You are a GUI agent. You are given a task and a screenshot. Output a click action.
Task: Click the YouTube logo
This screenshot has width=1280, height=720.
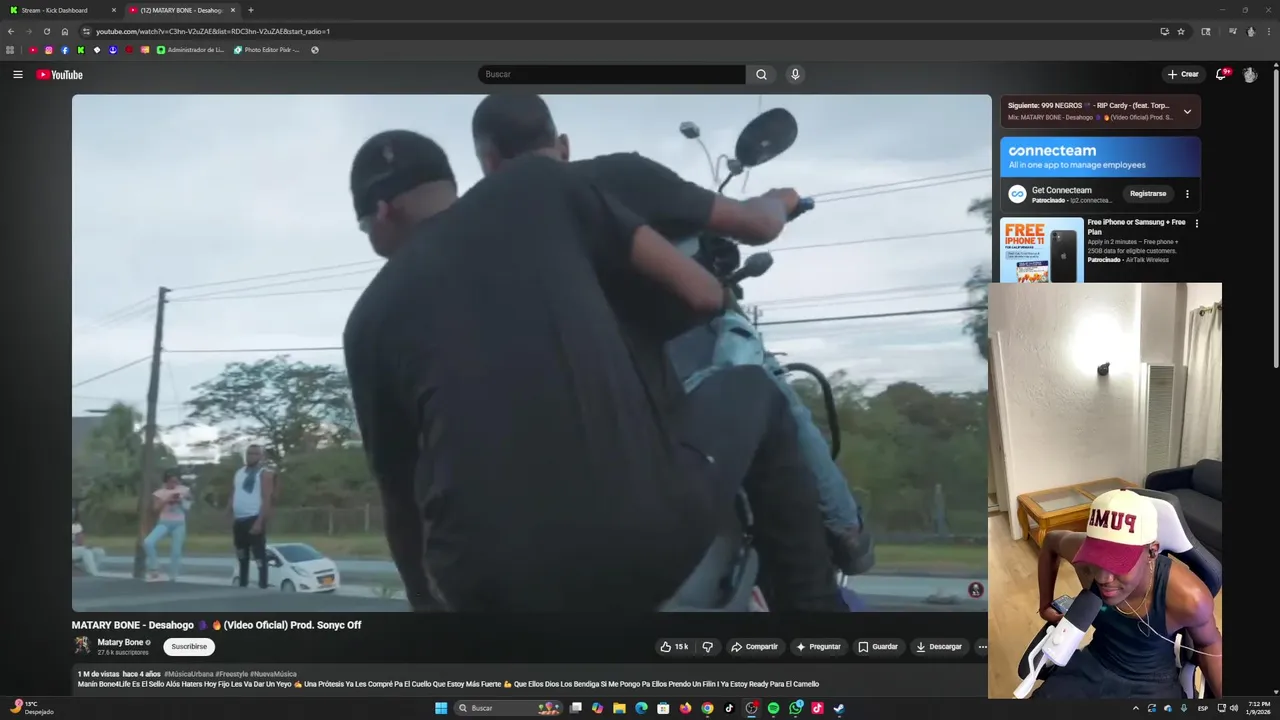(x=59, y=75)
